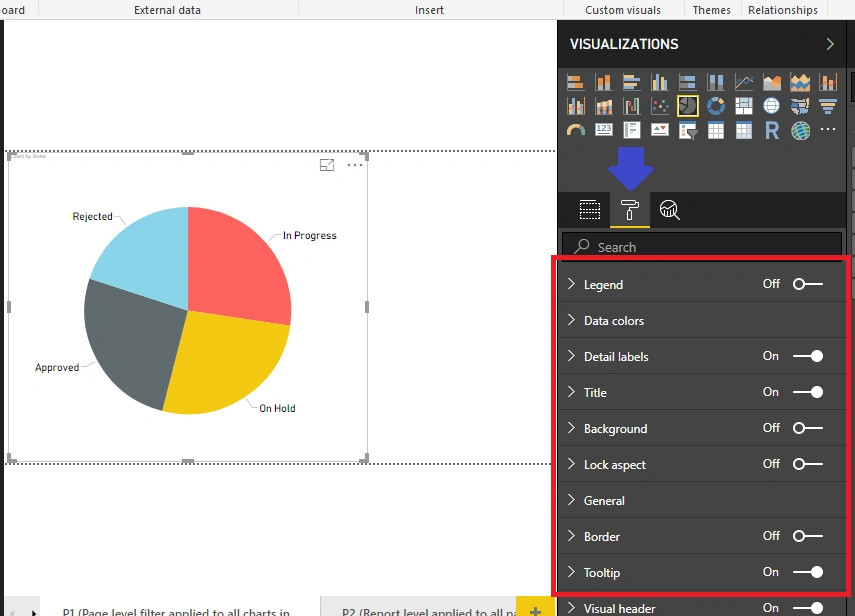This screenshot has width=855, height=616.
Task: Turn off the Visual header toggle
Action: click(808, 608)
